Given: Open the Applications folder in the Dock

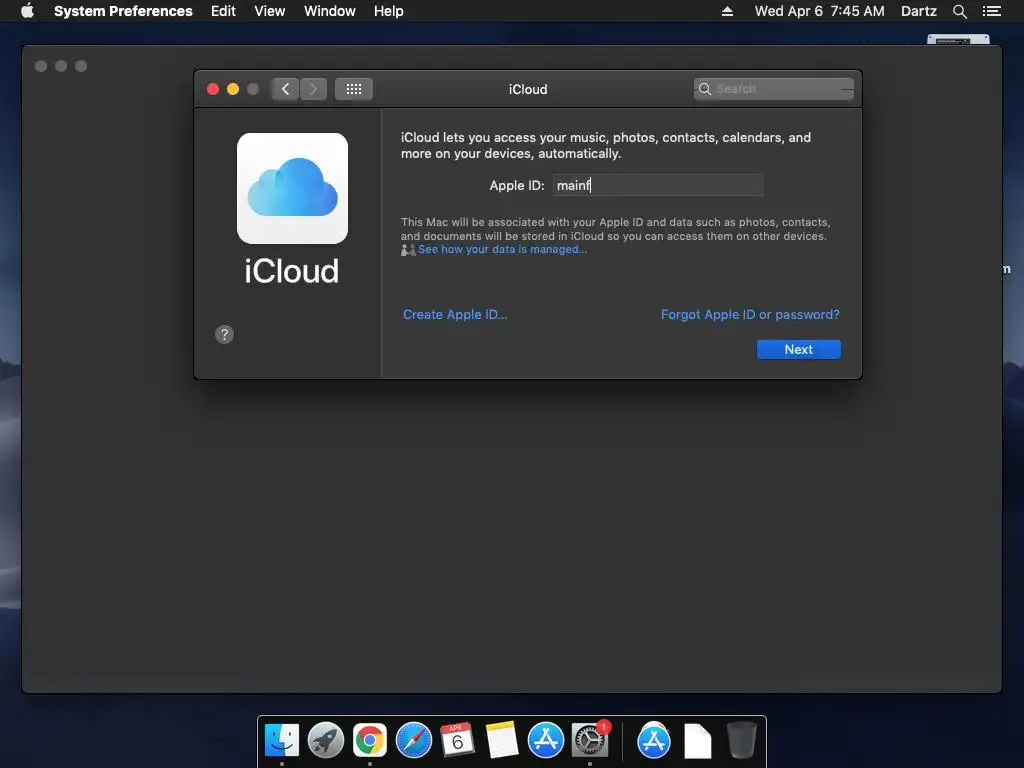Looking at the screenshot, I should 654,740.
